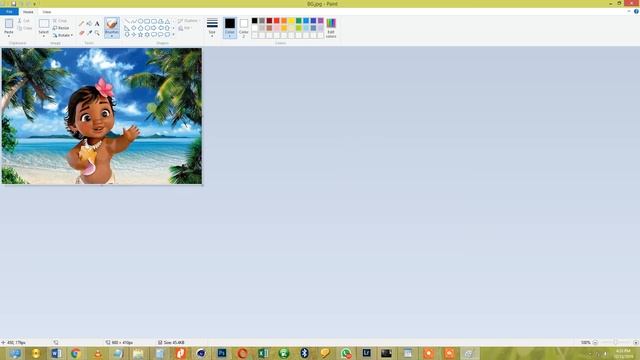This screenshot has height=360, width=640.
Task: Open Chrome from the taskbar
Action: click(76, 353)
